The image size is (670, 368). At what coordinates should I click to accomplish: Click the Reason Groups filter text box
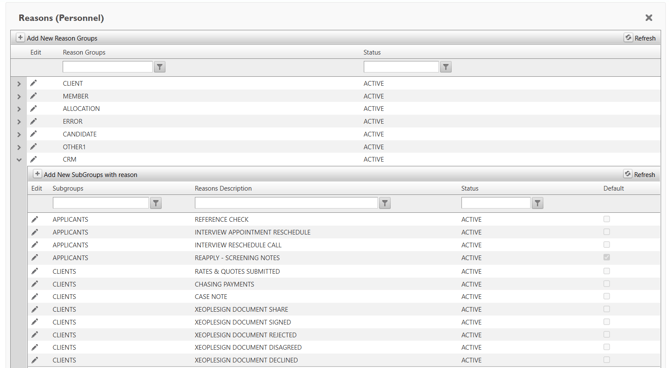(107, 67)
